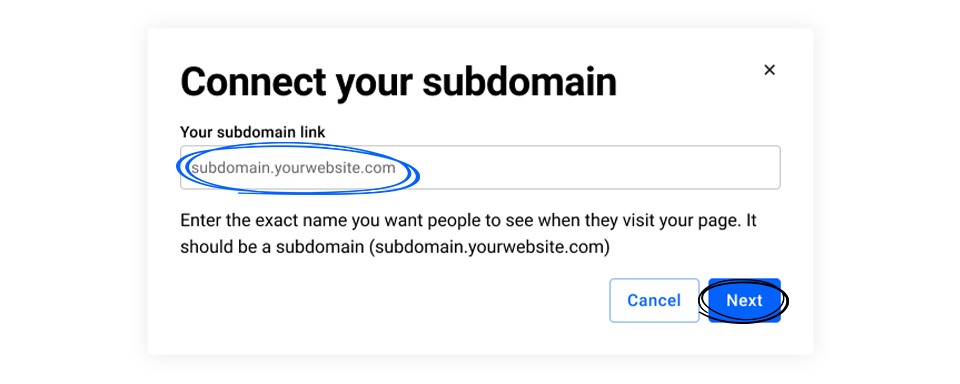960x384 pixels.
Task: Click the outlined Cancel button beside Next
Action: tap(654, 300)
